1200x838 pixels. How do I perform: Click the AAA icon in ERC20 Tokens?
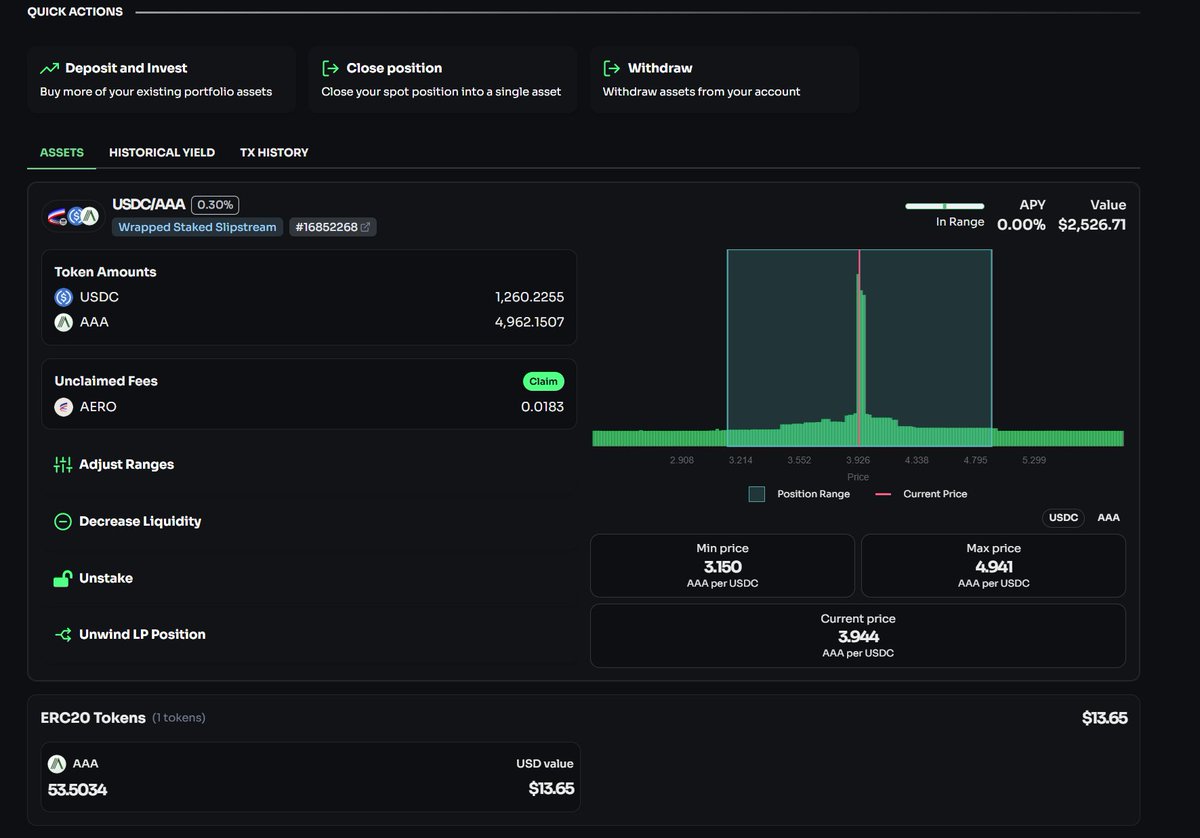click(57, 764)
